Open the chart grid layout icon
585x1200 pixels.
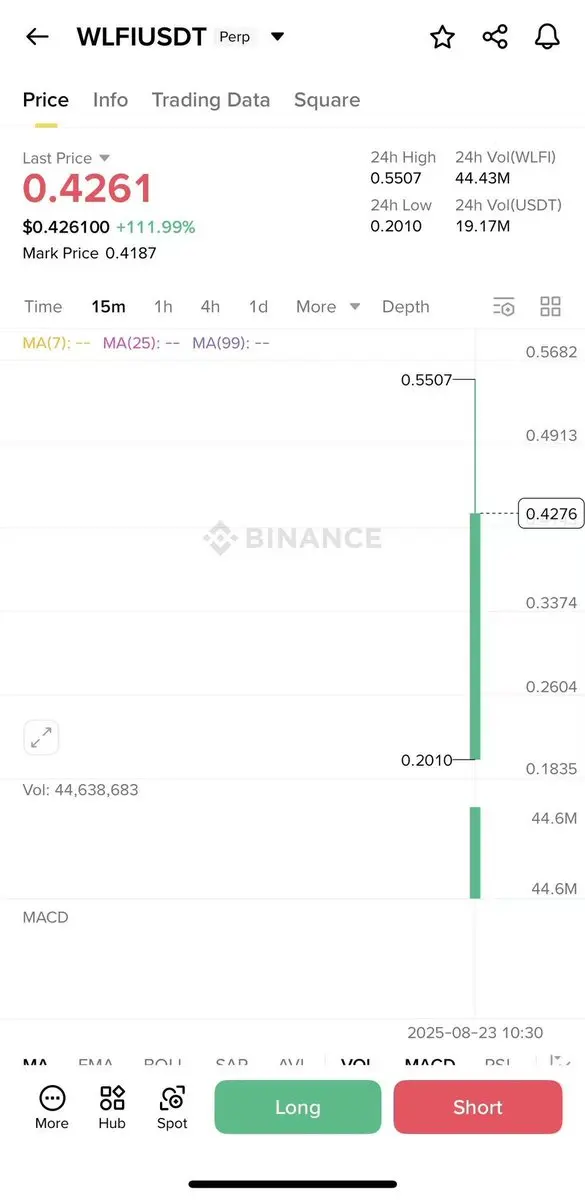click(x=551, y=307)
